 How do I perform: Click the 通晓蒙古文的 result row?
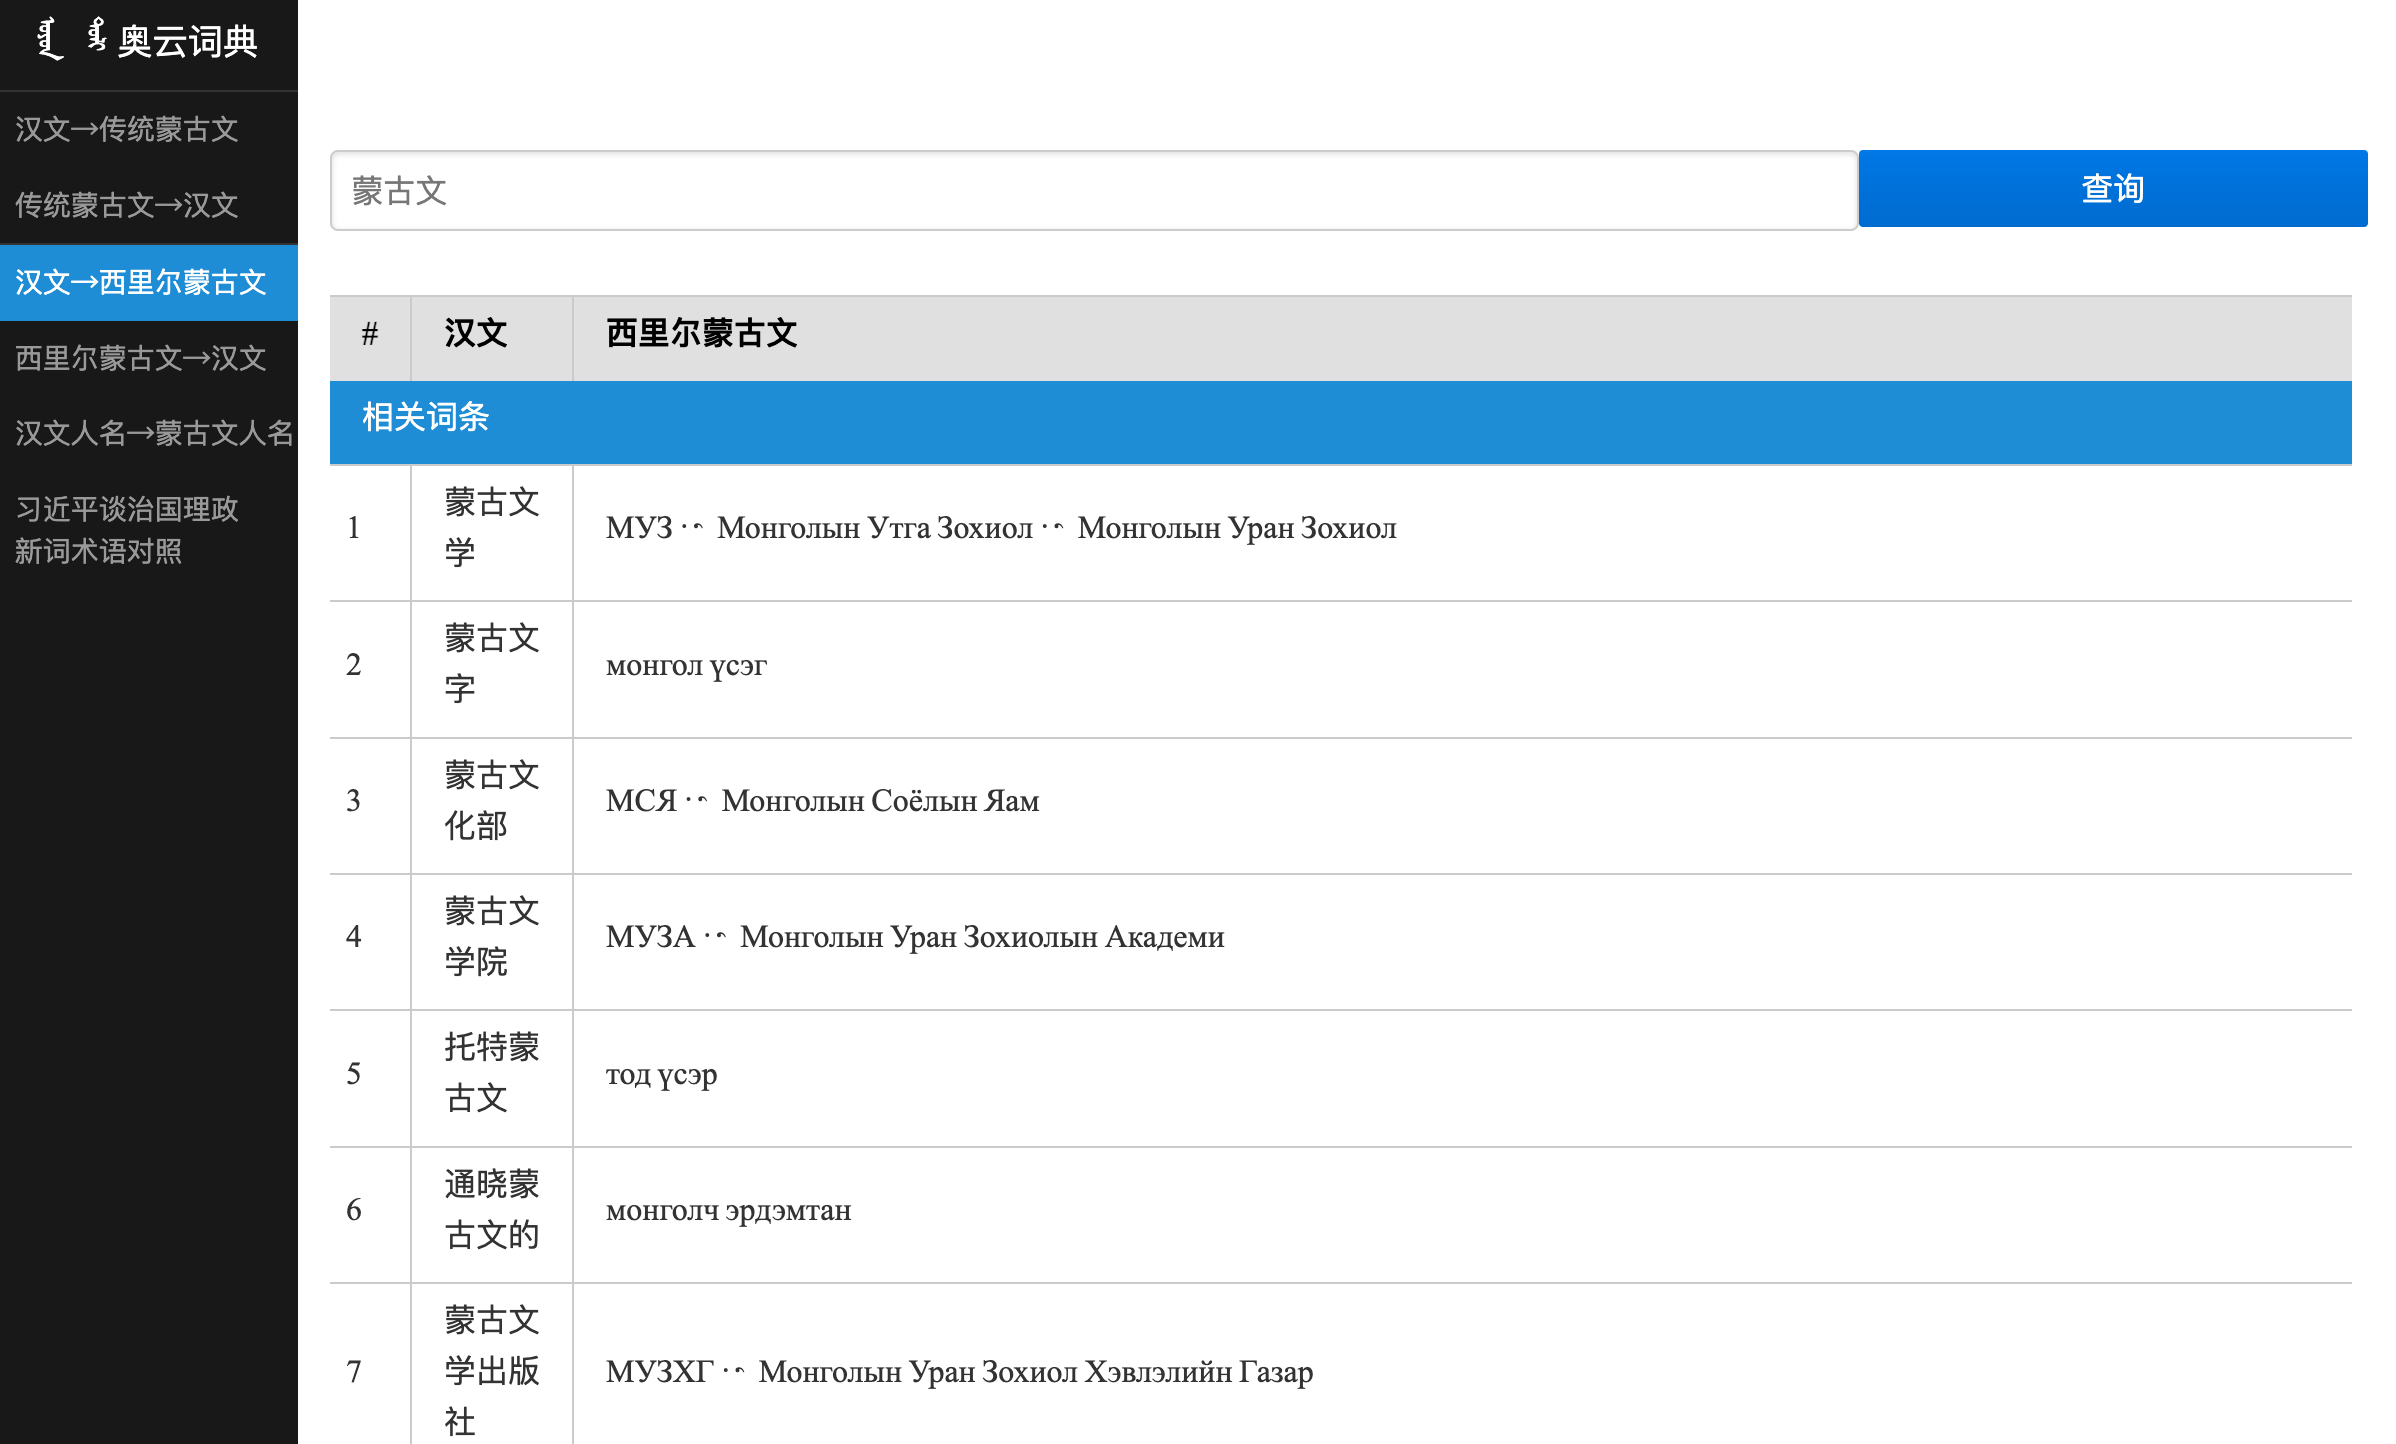pos(1200,1212)
